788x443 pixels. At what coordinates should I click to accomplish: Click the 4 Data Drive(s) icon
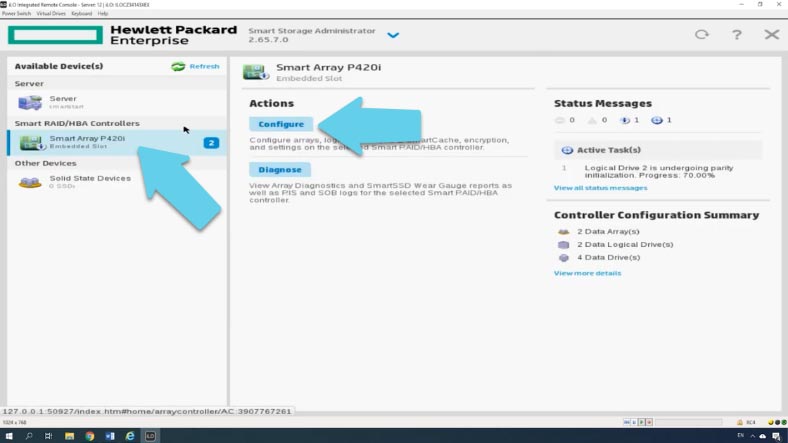tap(563, 258)
